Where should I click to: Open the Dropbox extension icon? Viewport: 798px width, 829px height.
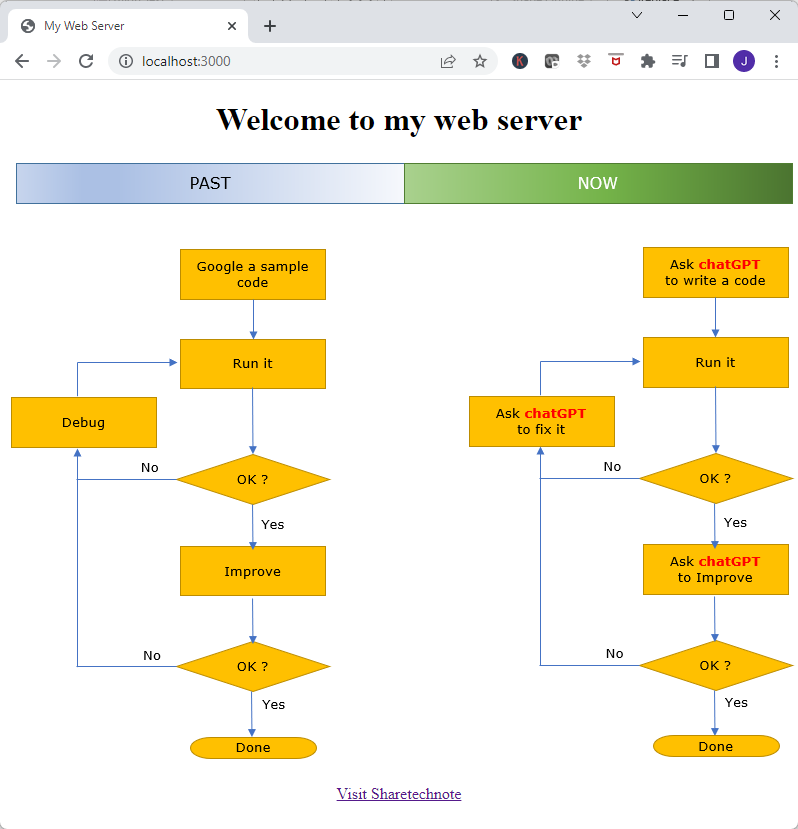(584, 61)
